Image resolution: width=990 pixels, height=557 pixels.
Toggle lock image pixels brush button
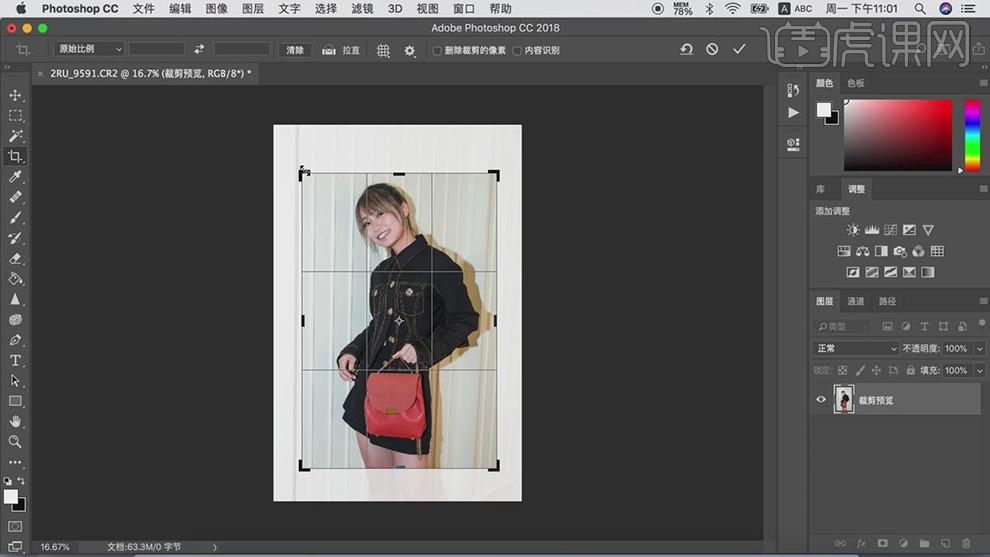(859, 371)
